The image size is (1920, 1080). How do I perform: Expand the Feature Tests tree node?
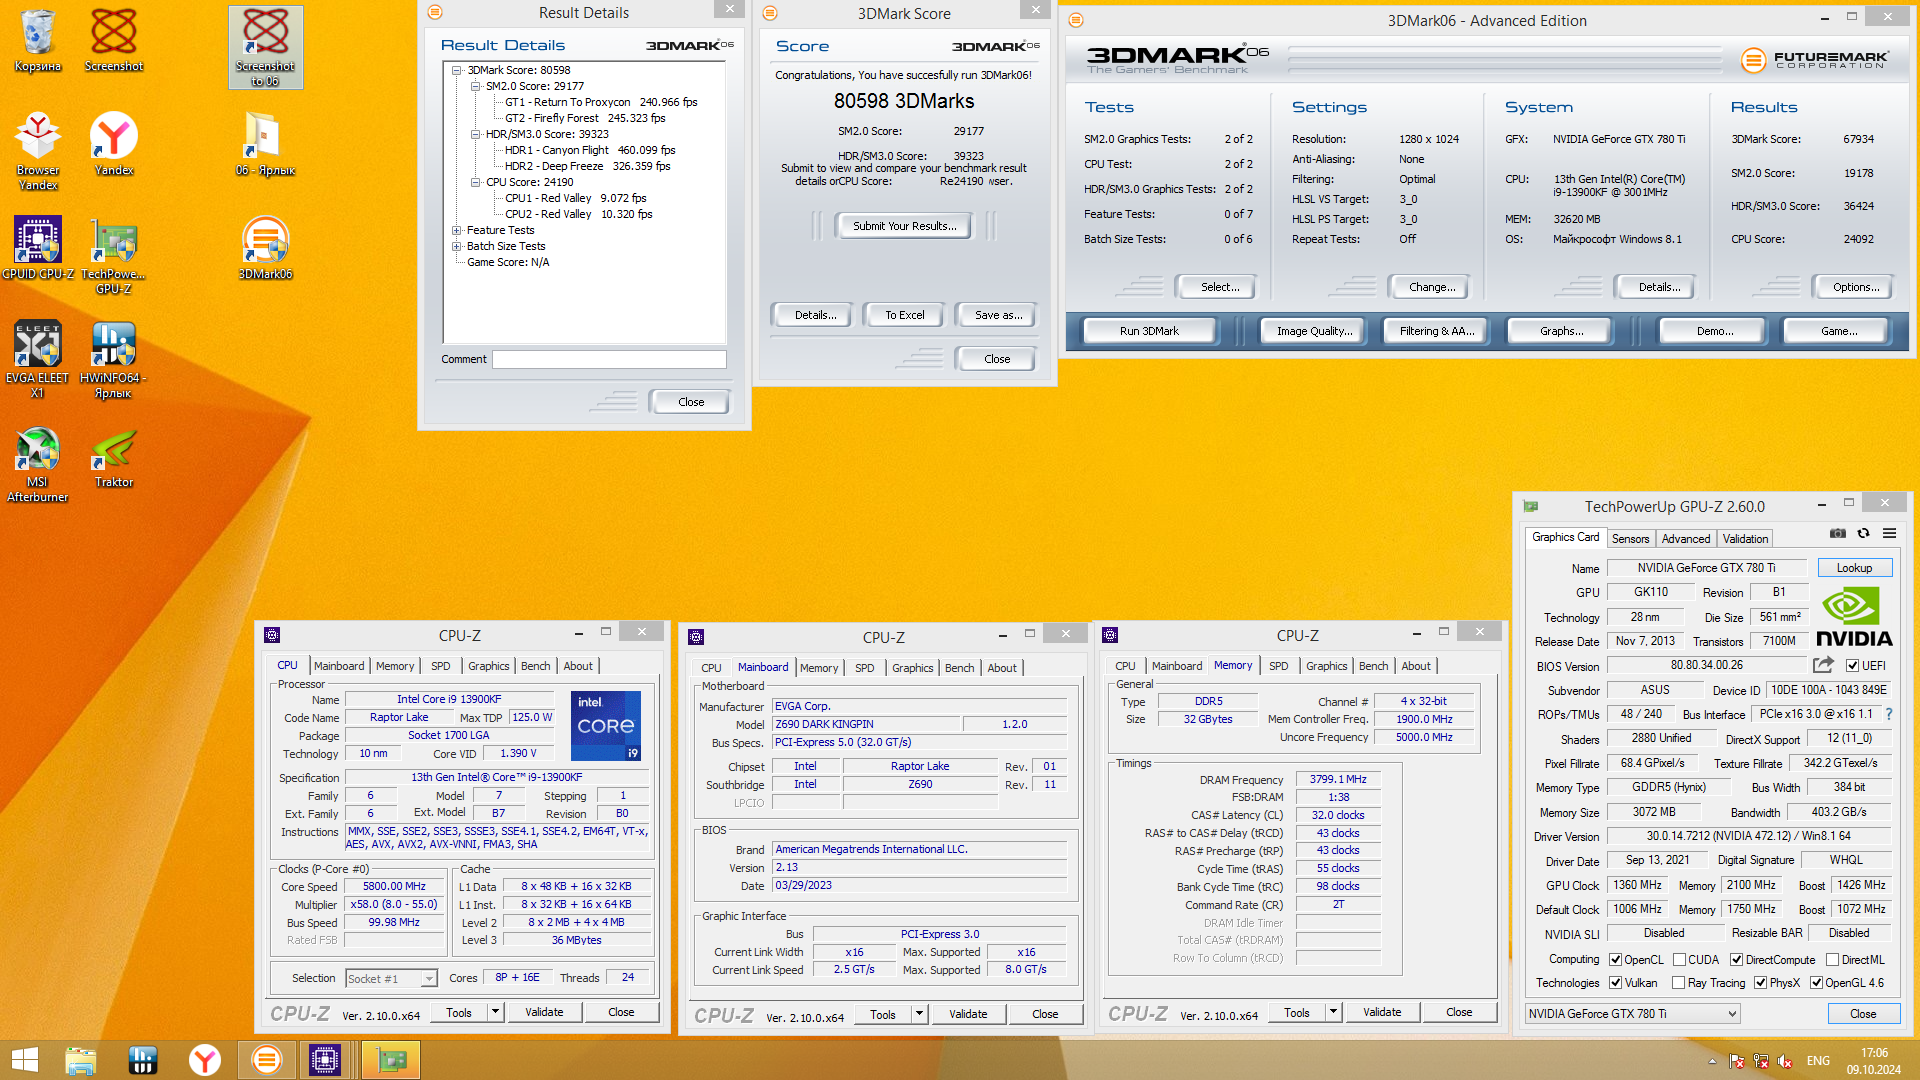coord(457,230)
